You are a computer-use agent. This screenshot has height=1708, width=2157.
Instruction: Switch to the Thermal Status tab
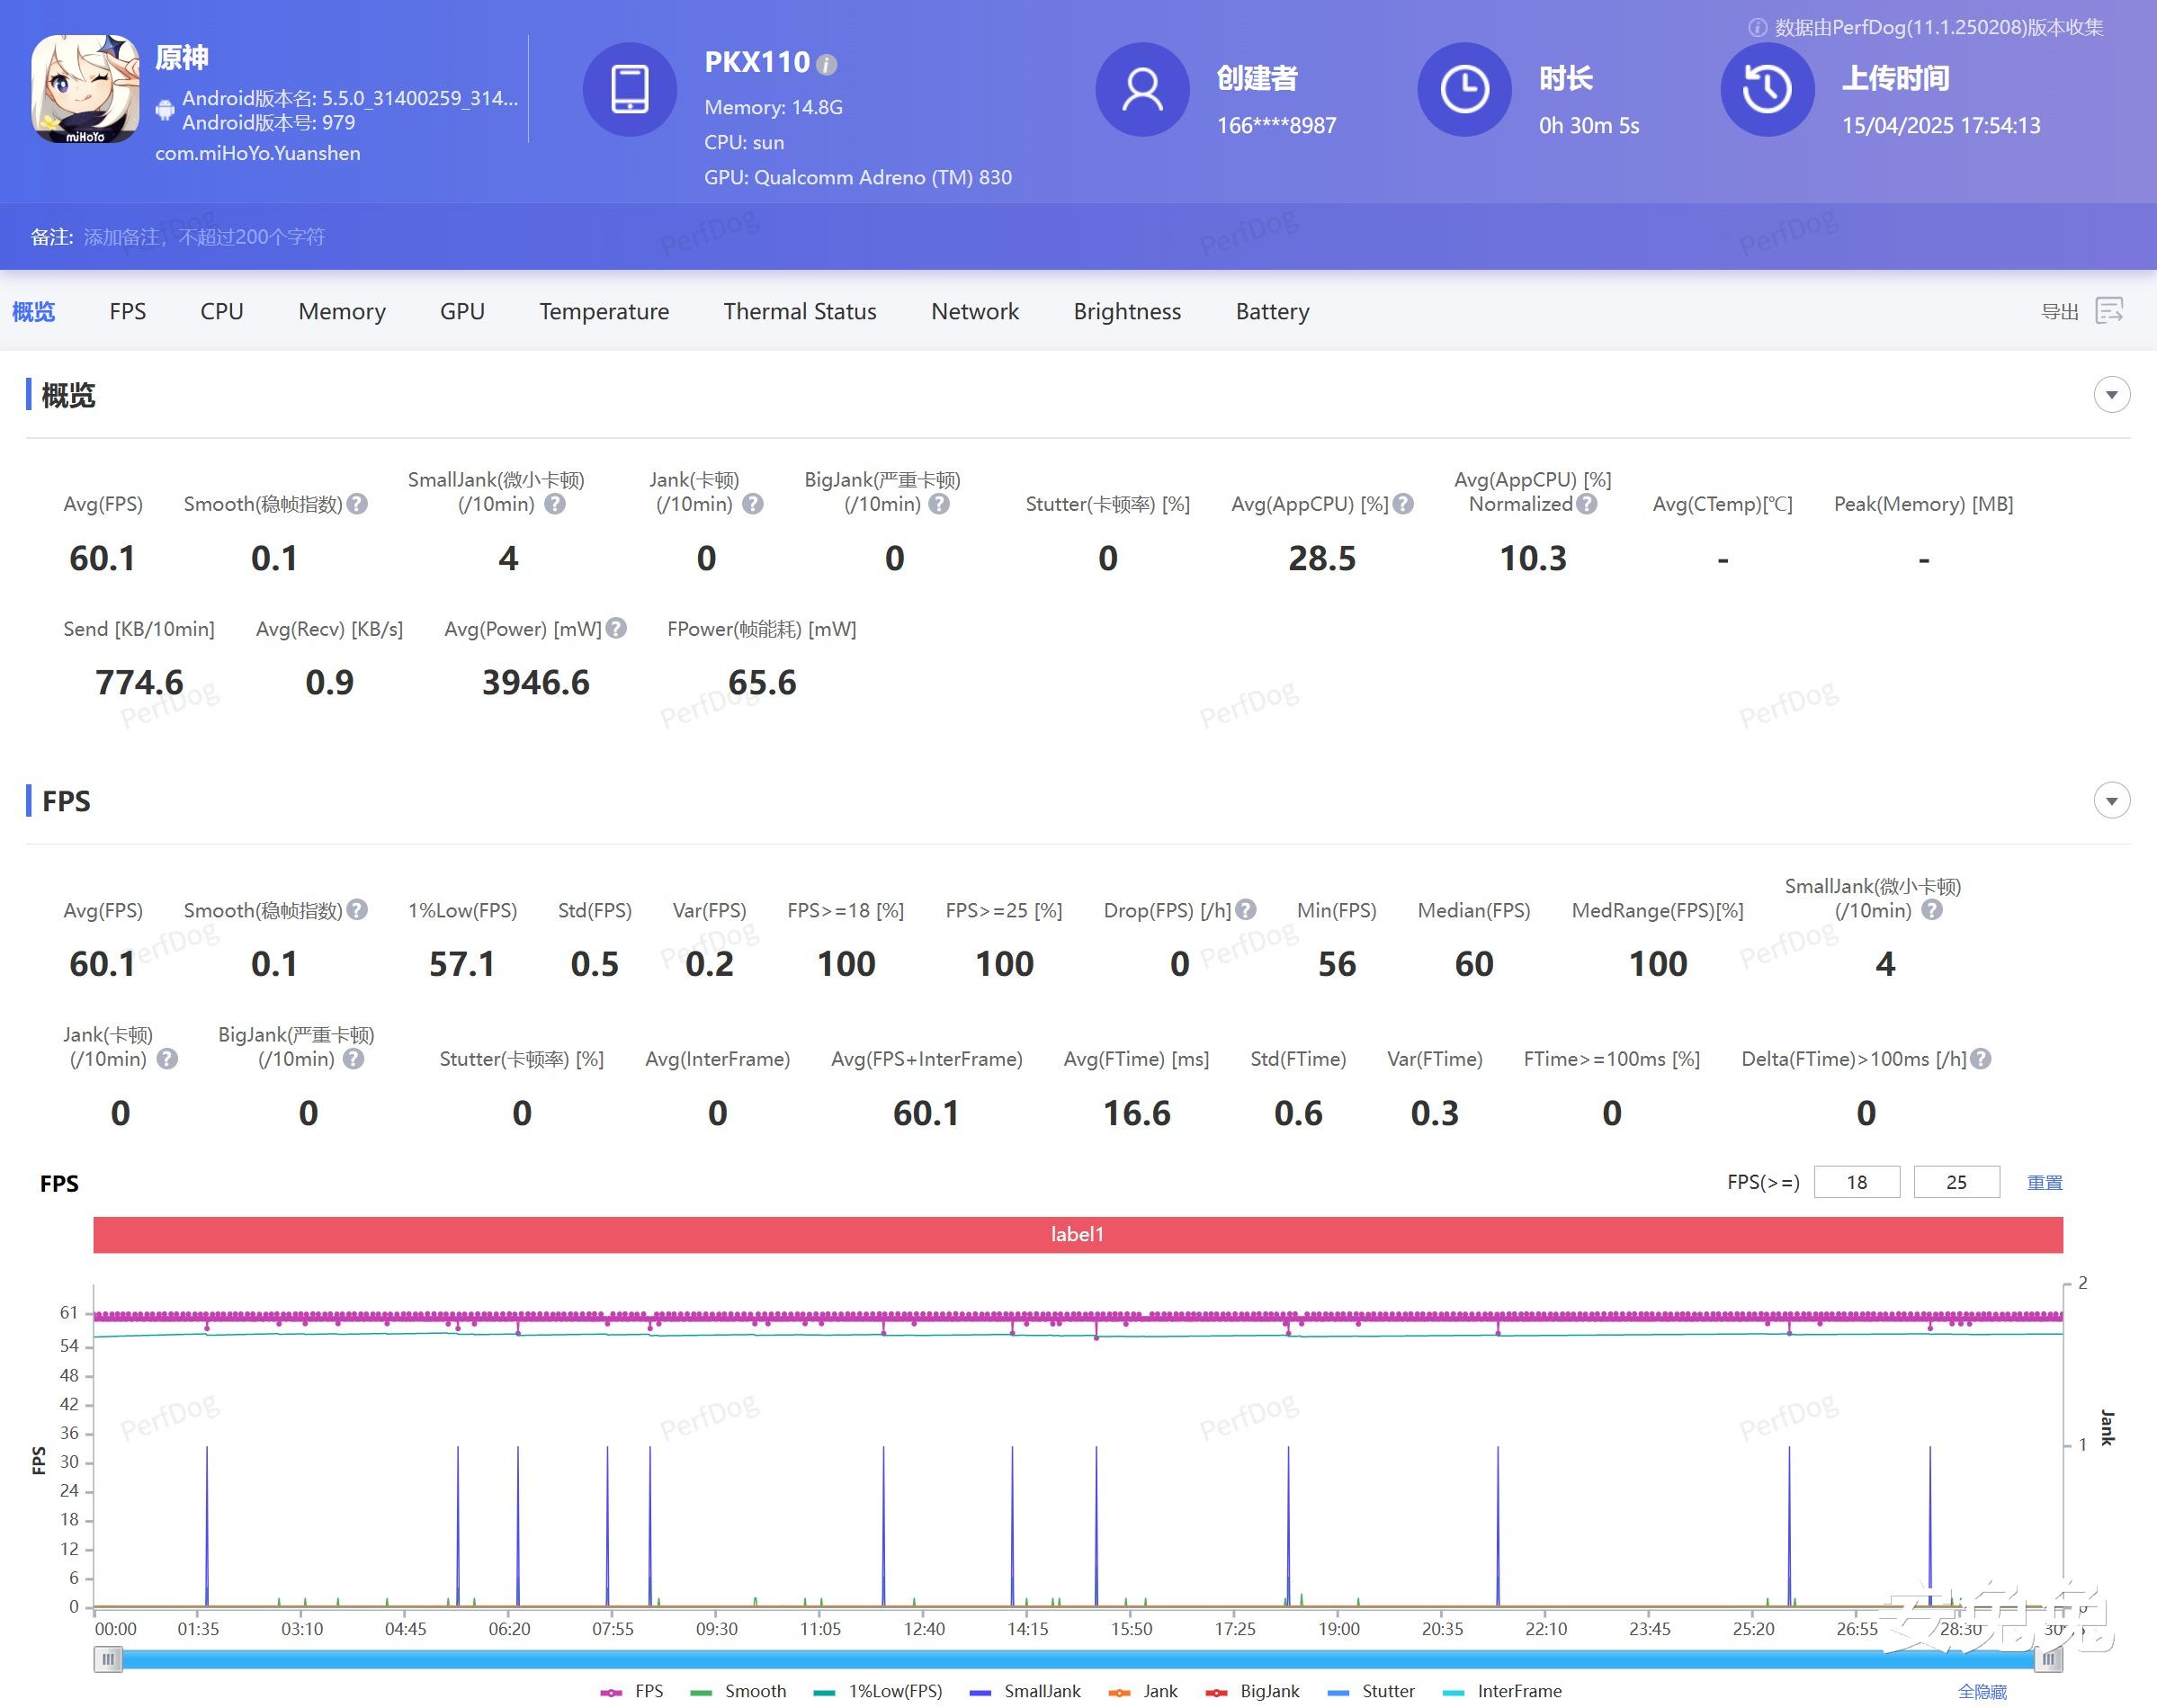(799, 312)
